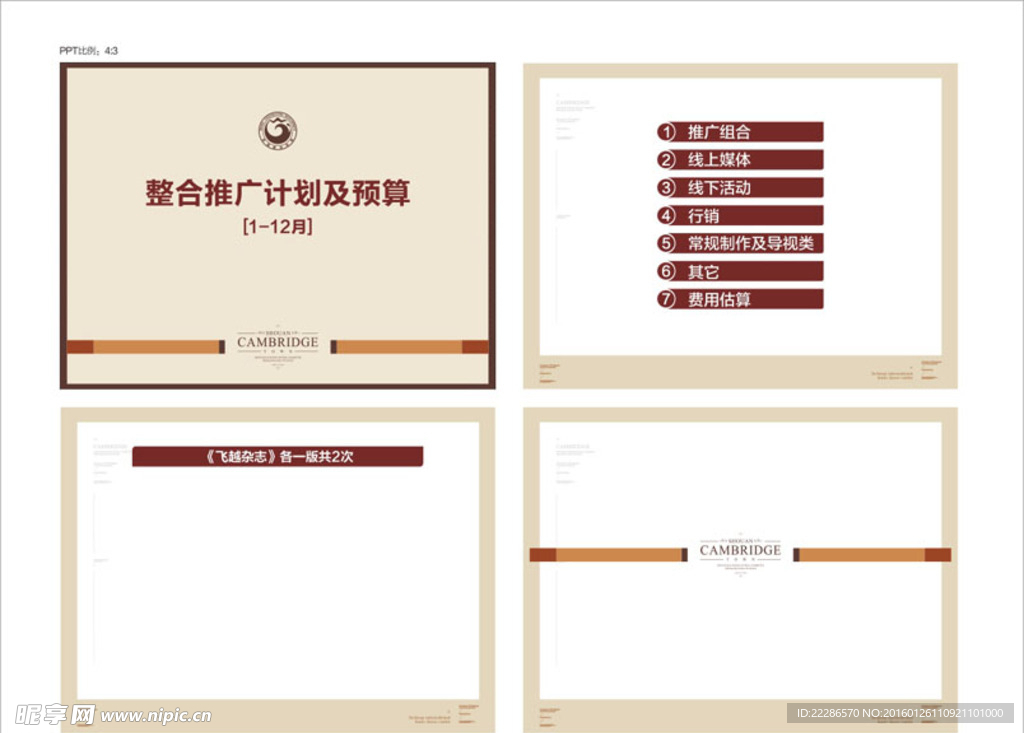
Task: Click the circled number 5 beside 常规制作及导视类
Action: tap(667, 243)
